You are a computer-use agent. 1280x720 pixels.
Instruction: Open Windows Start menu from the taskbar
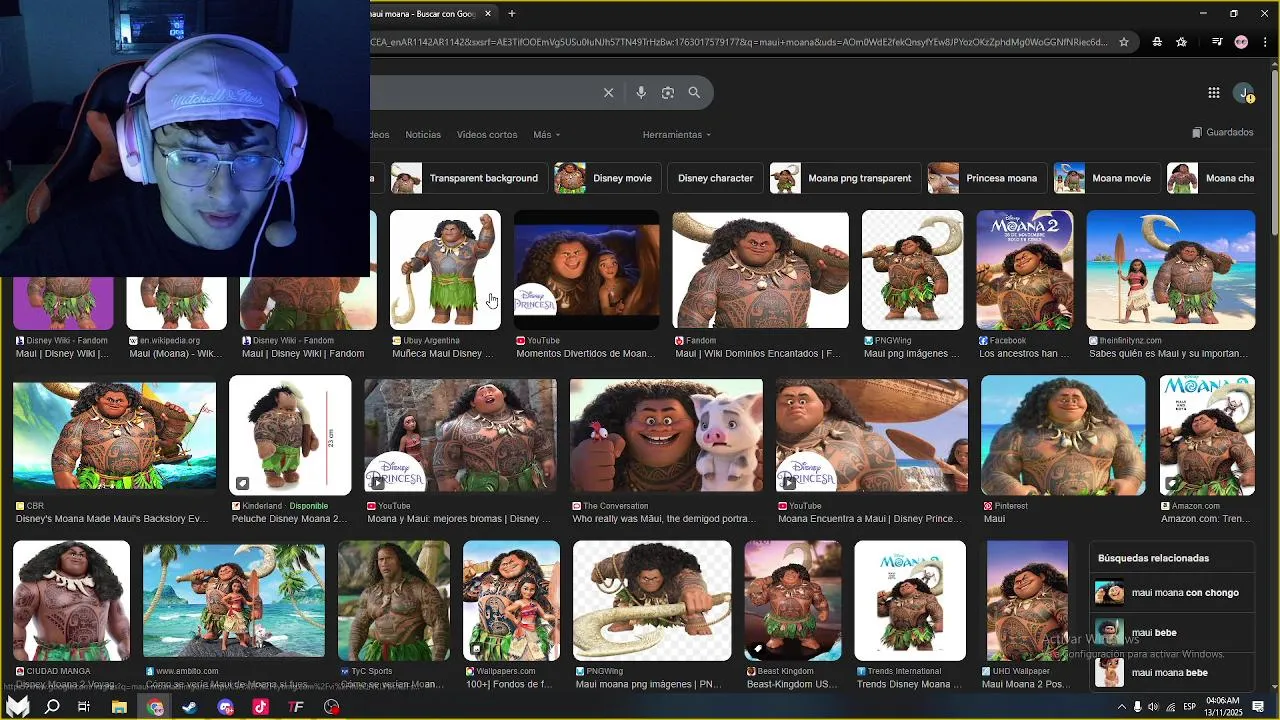click(18, 707)
